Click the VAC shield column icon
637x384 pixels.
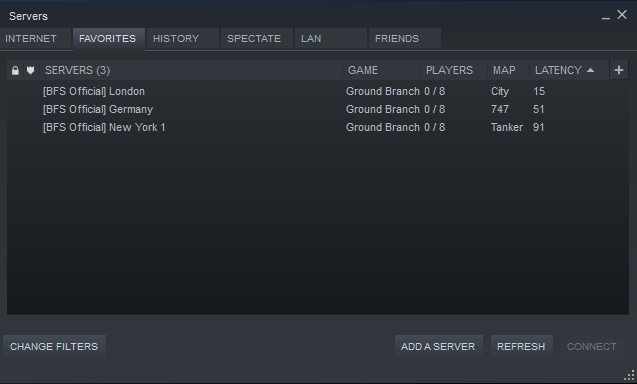point(30,70)
